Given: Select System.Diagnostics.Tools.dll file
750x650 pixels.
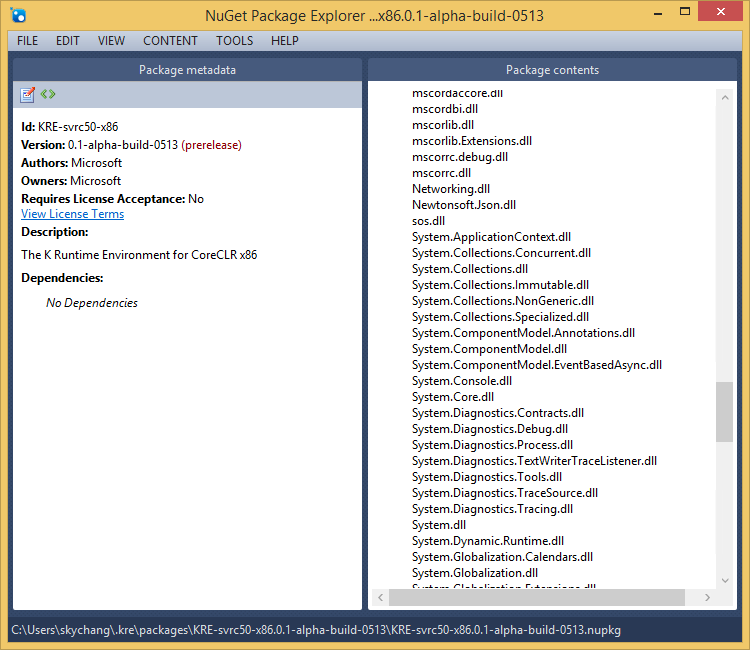Looking at the screenshot, I should [487, 477].
